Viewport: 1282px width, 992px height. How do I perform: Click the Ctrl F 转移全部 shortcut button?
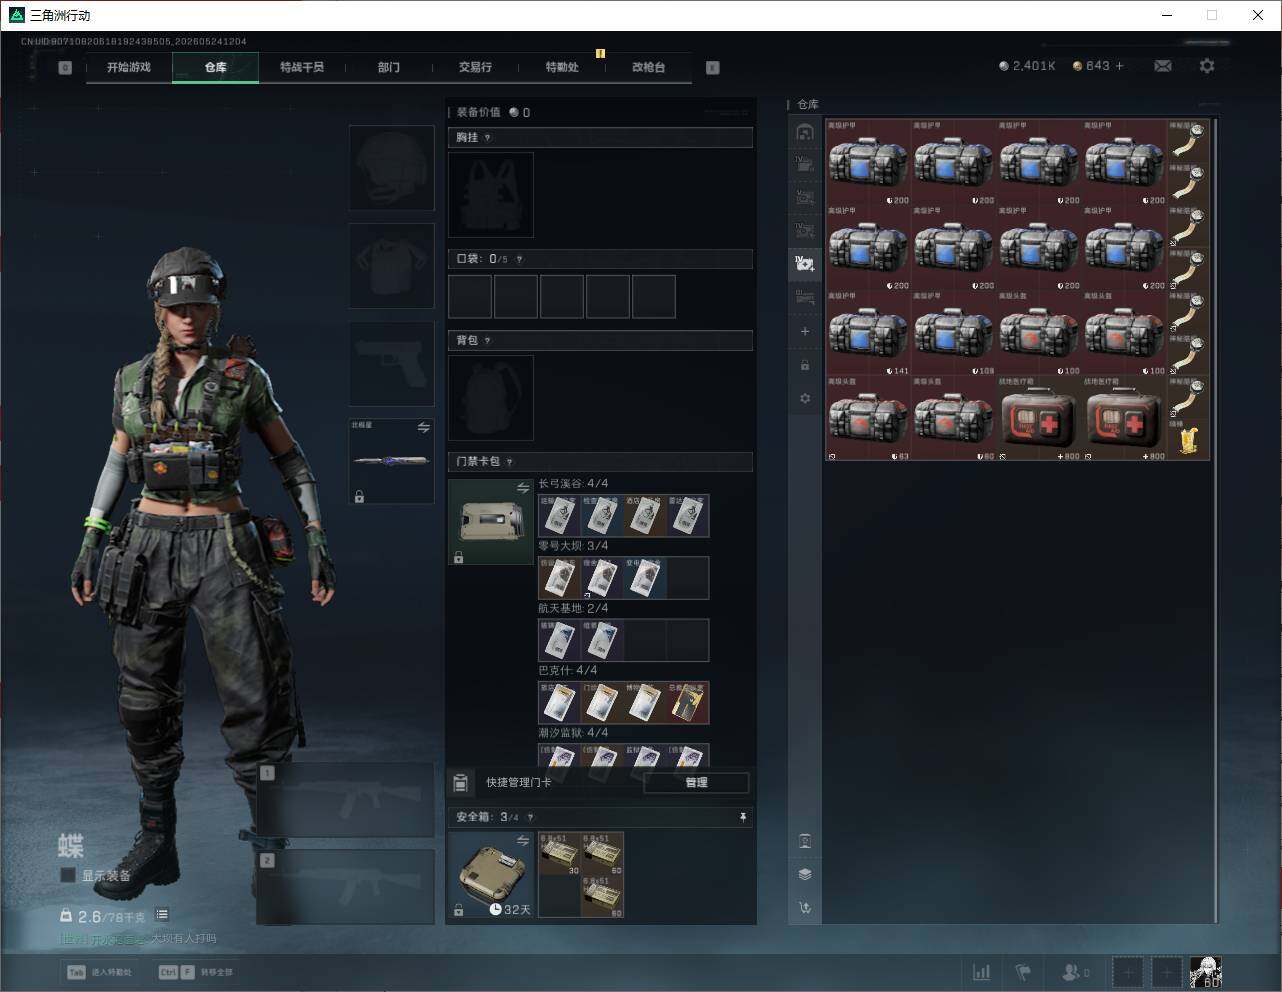[196, 972]
